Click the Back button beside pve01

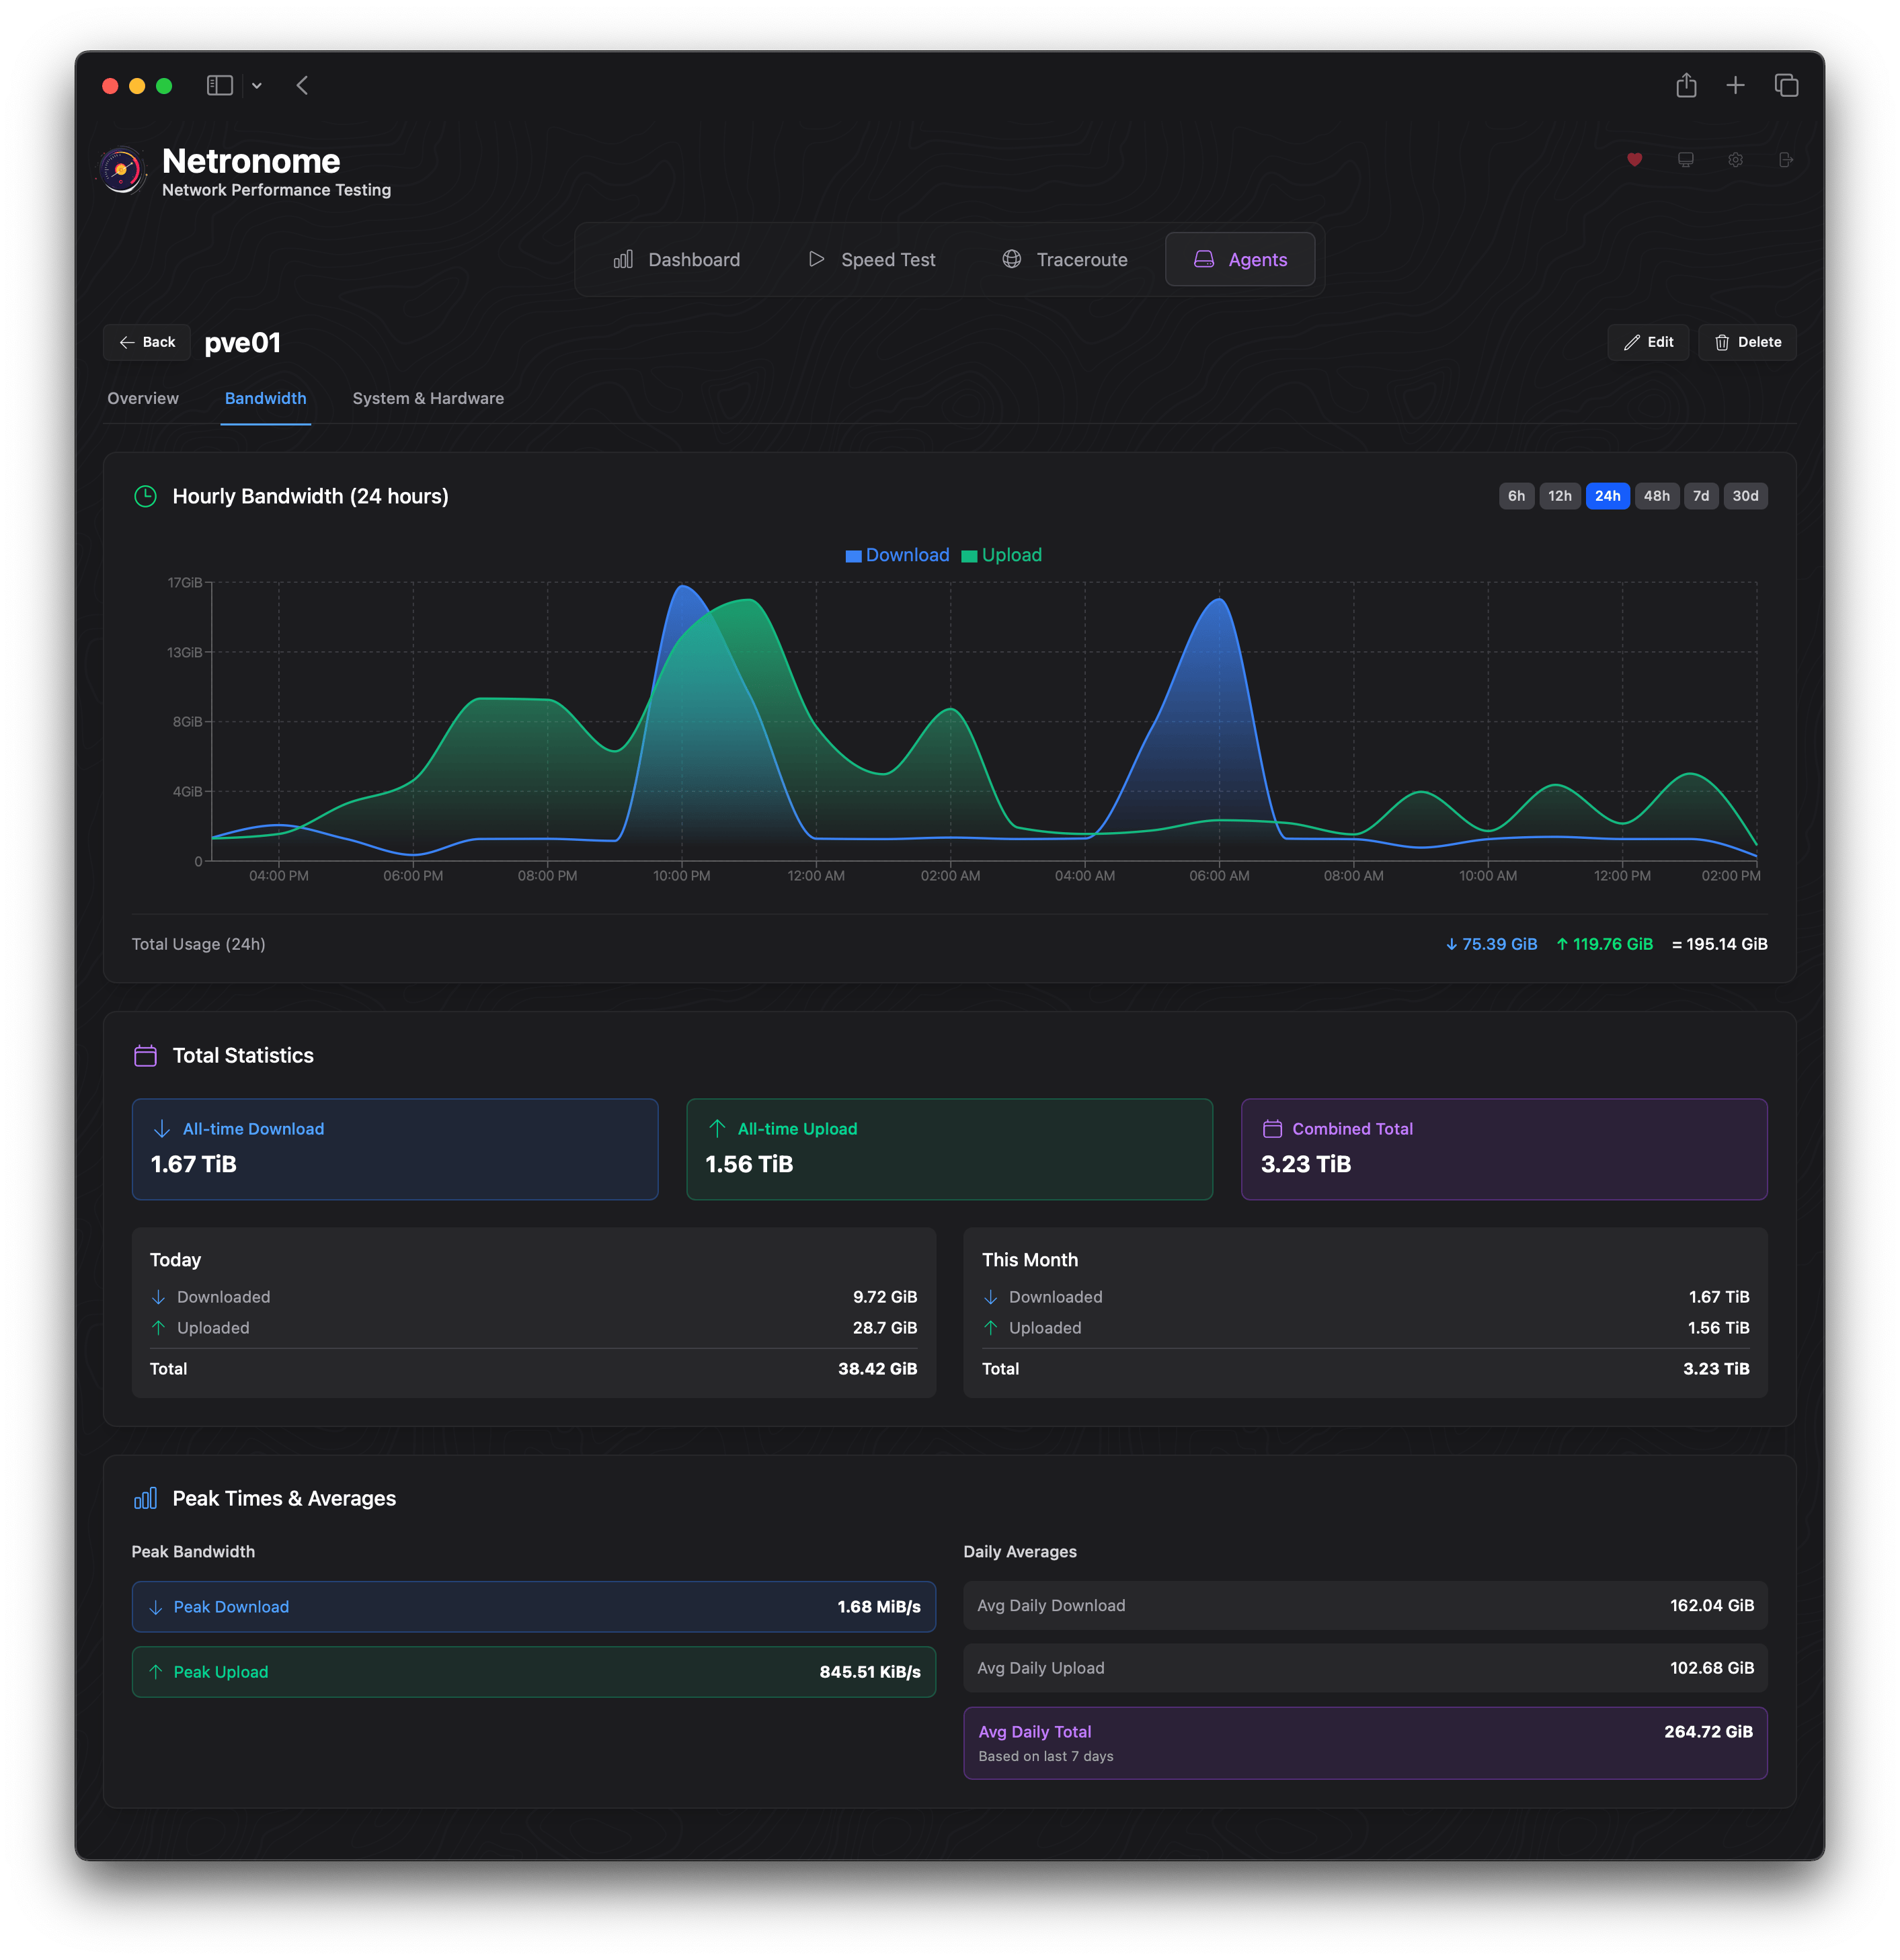(x=147, y=342)
